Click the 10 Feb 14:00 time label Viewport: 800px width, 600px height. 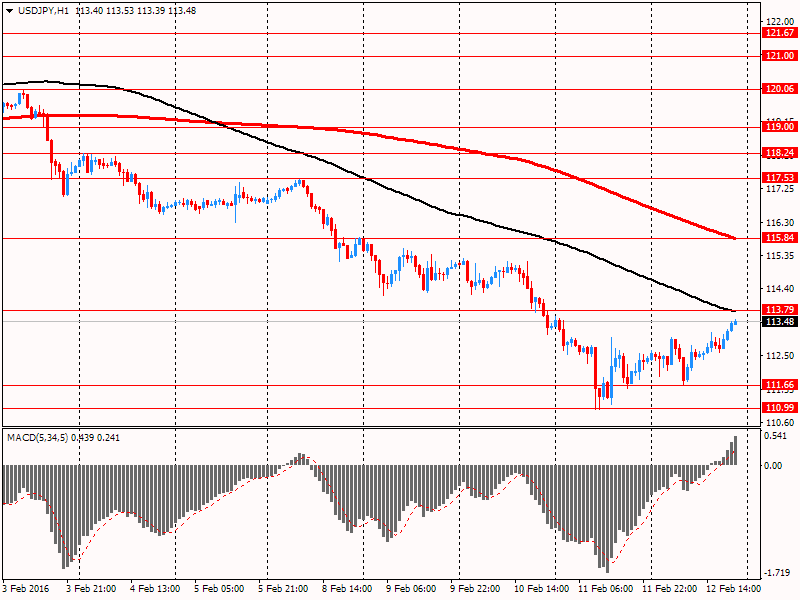540,589
